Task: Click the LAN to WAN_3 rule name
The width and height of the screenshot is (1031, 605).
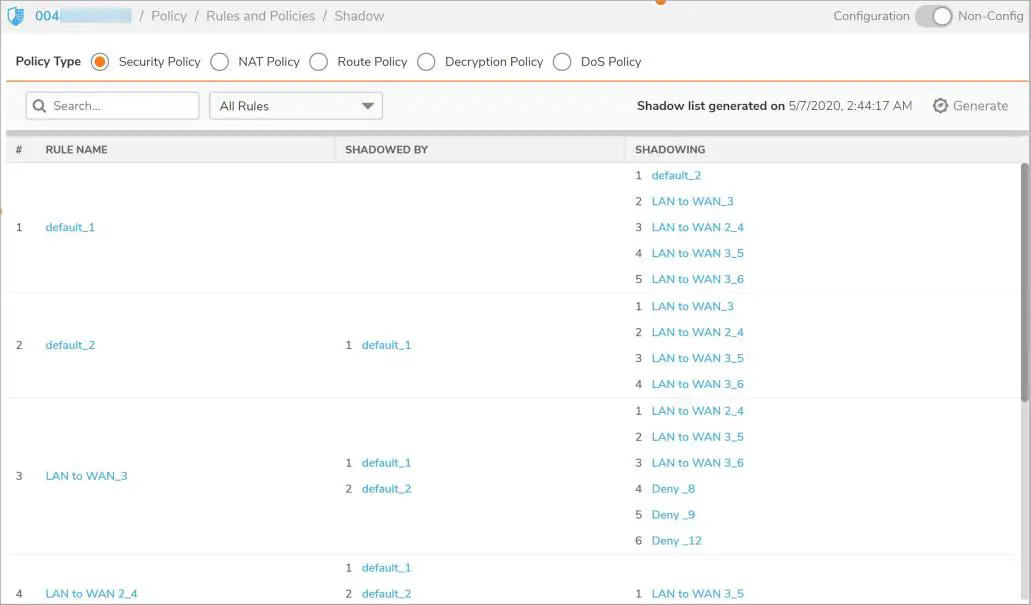Action: click(86, 476)
